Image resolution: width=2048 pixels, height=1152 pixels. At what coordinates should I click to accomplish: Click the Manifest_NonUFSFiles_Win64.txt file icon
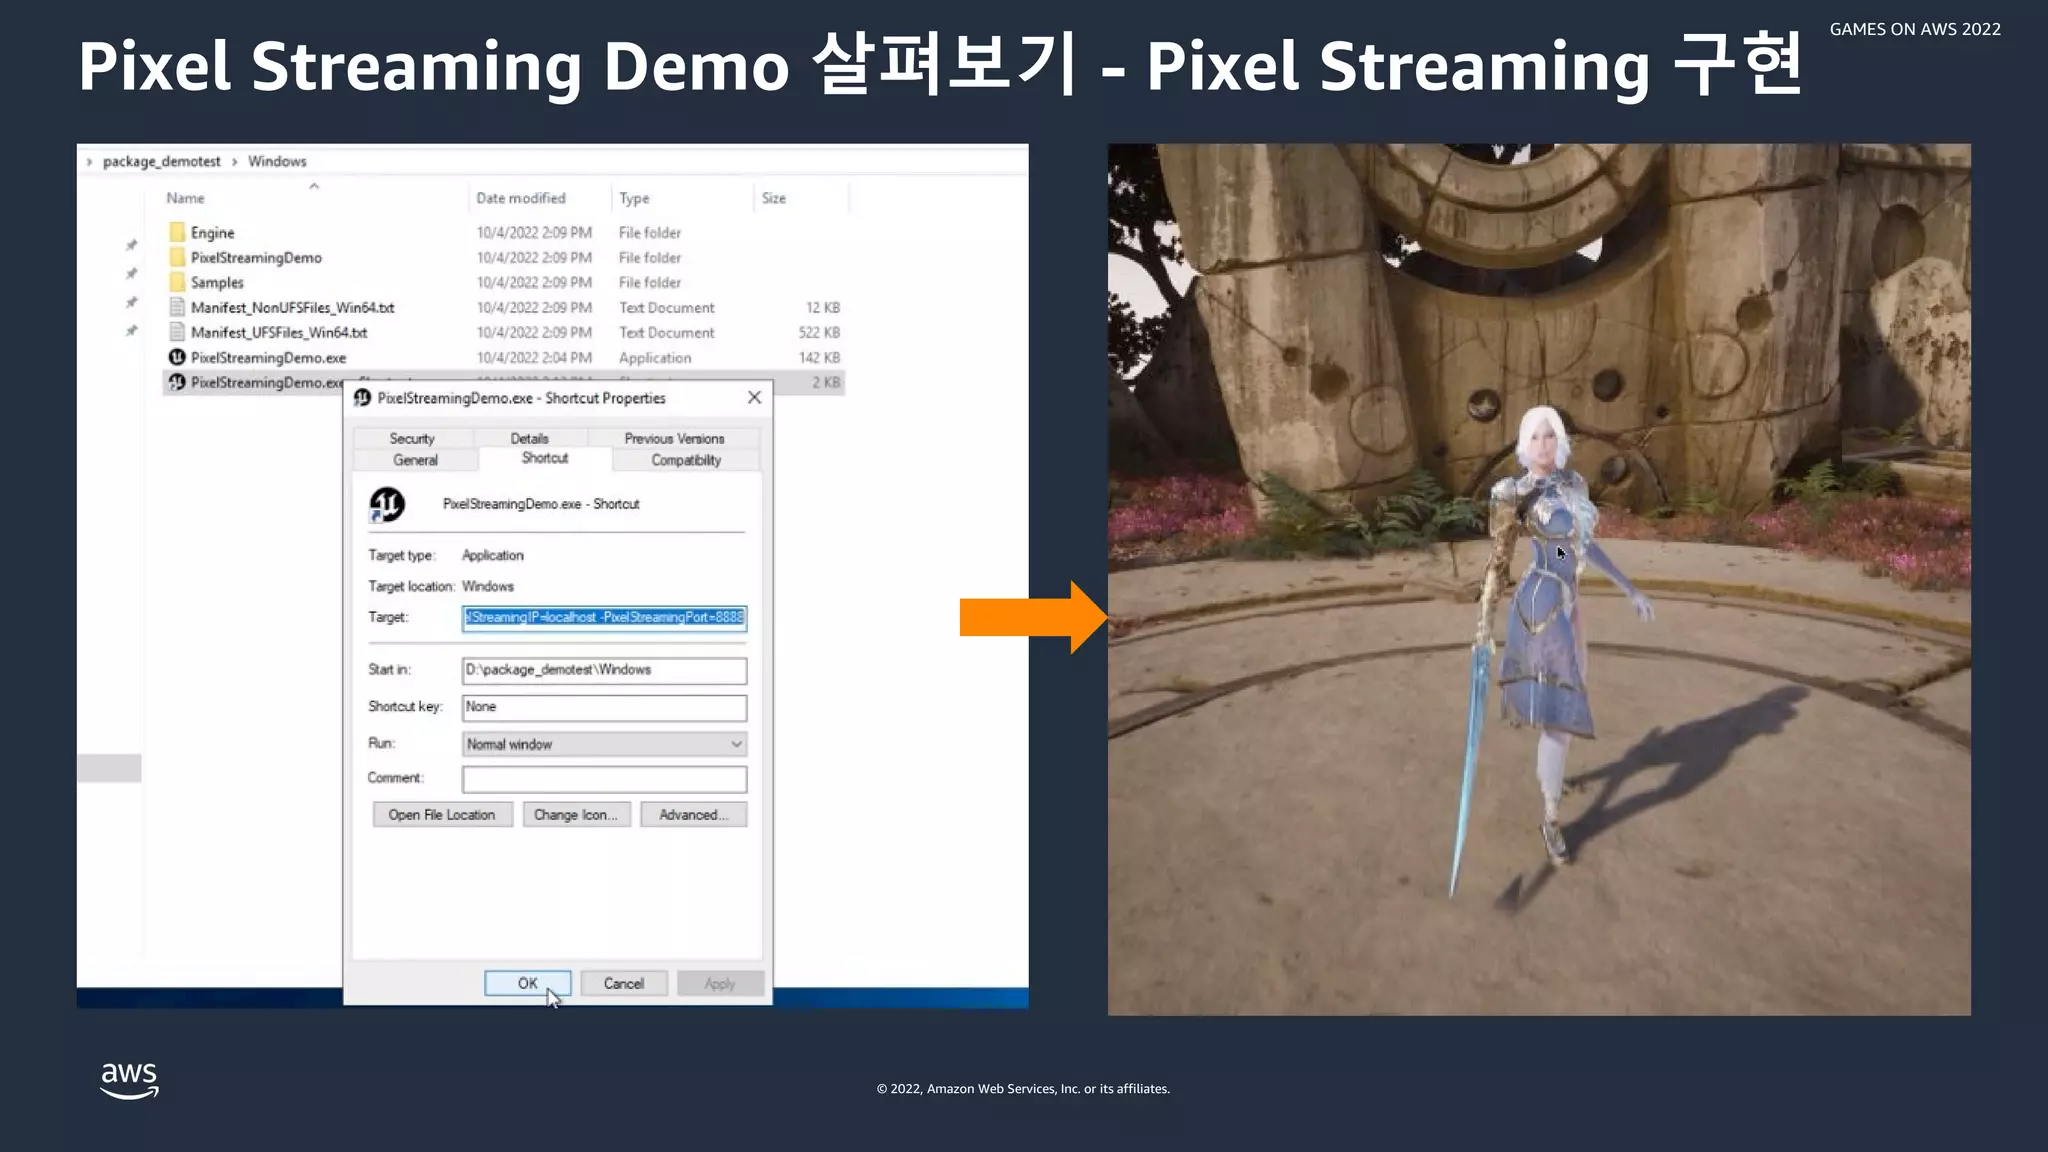177,307
